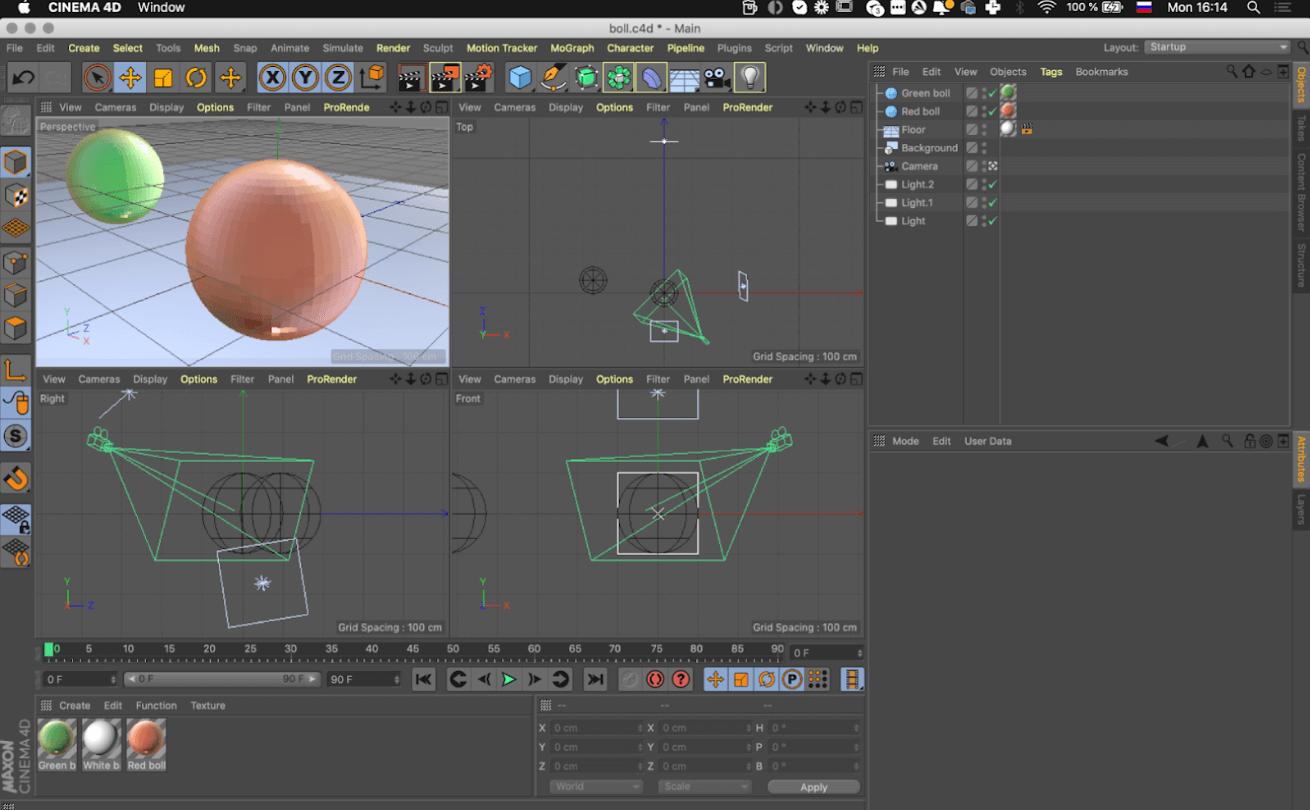Activate the Move tool
The height and width of the screenshot is (810, 1310).
[x=130, y=77]
